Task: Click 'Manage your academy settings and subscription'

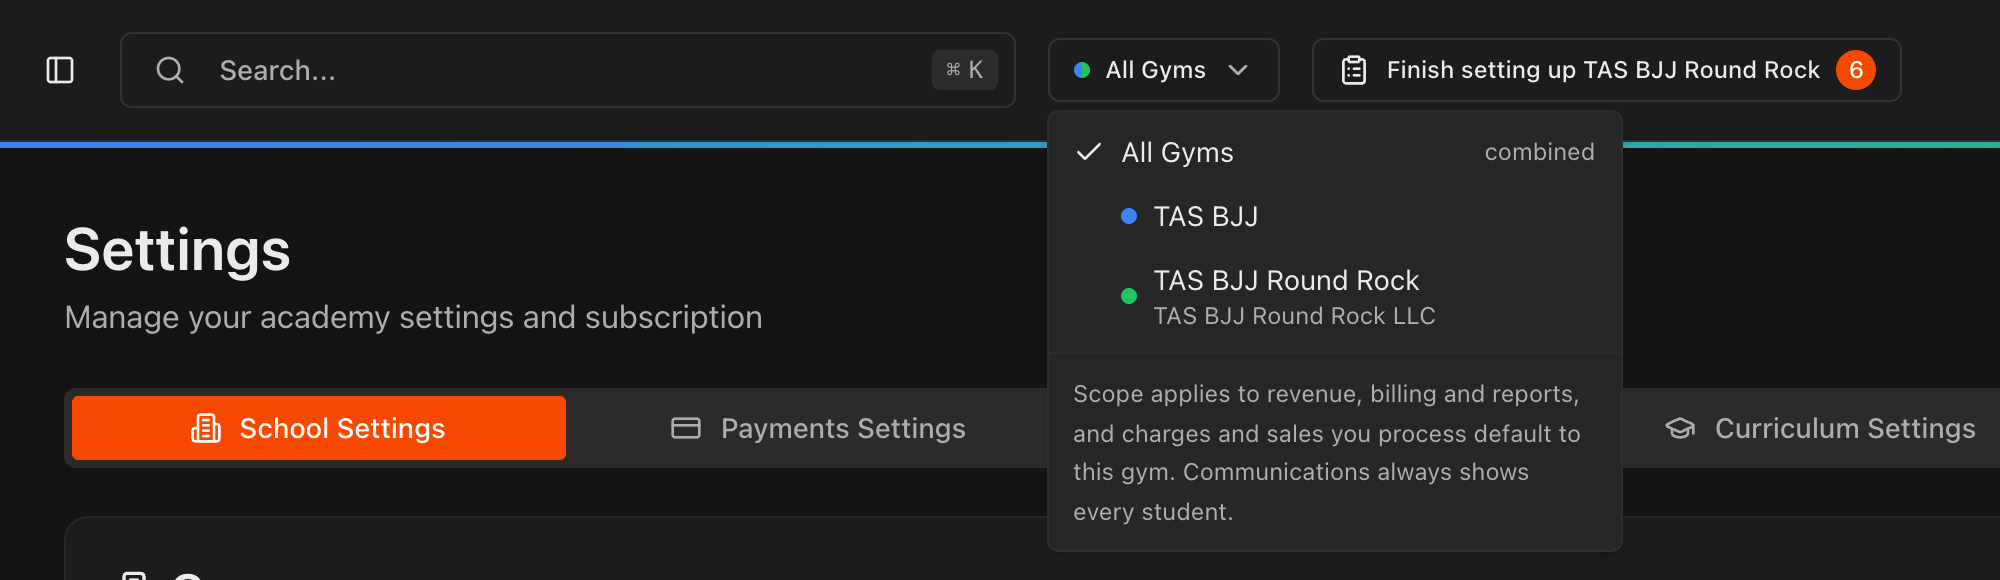Action: click(x=413, y=317)
